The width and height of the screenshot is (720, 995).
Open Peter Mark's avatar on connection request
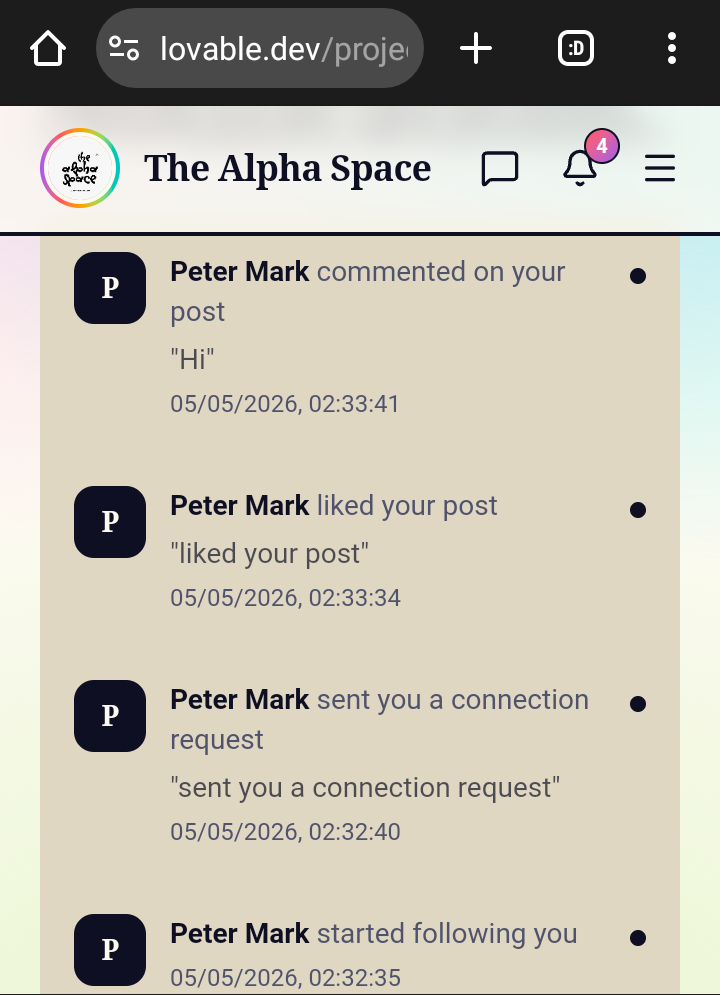point(110,716)
